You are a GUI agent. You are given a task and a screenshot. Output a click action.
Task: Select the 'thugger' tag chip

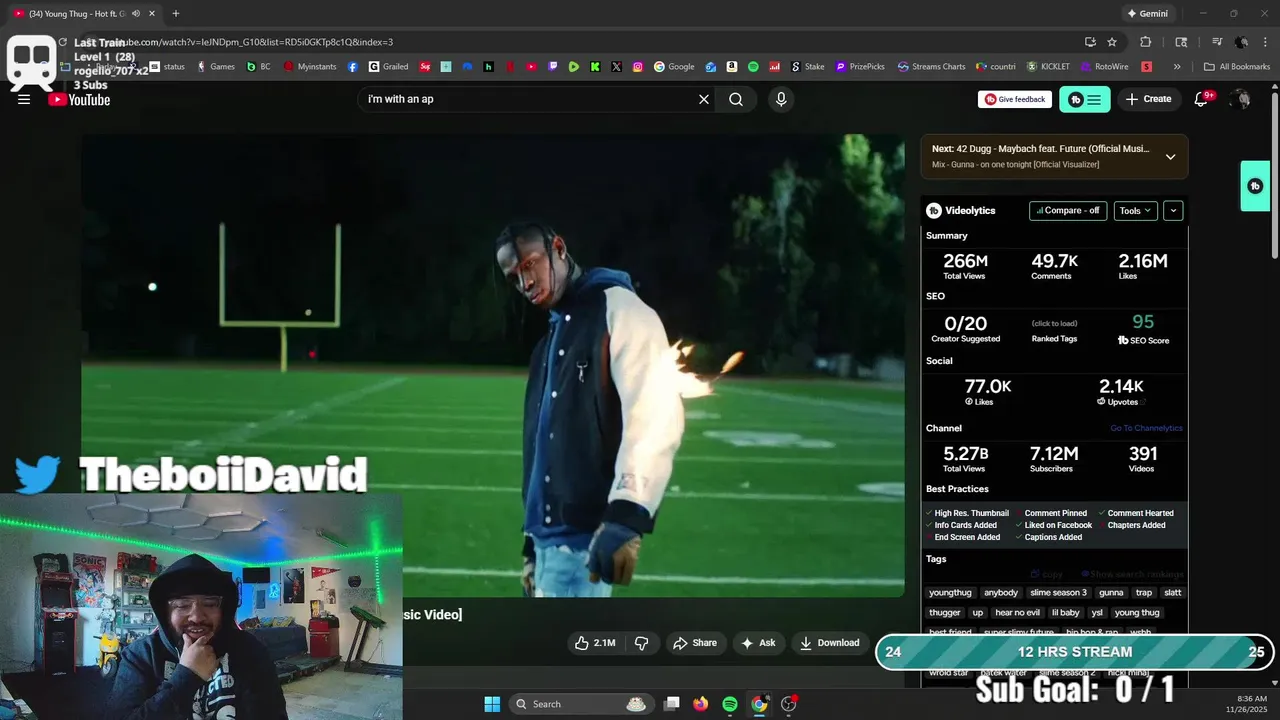944,613
